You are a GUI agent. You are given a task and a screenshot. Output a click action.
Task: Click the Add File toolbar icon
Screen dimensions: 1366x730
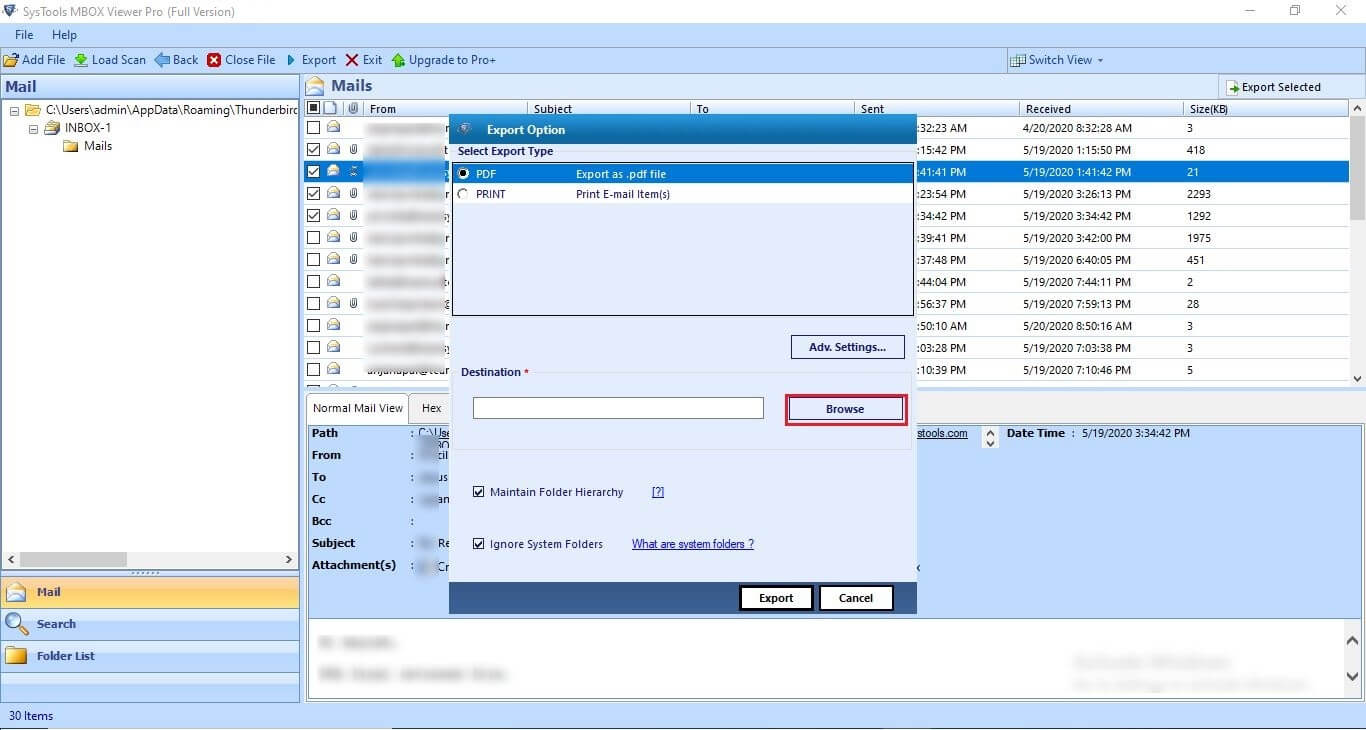coord(11,60)
